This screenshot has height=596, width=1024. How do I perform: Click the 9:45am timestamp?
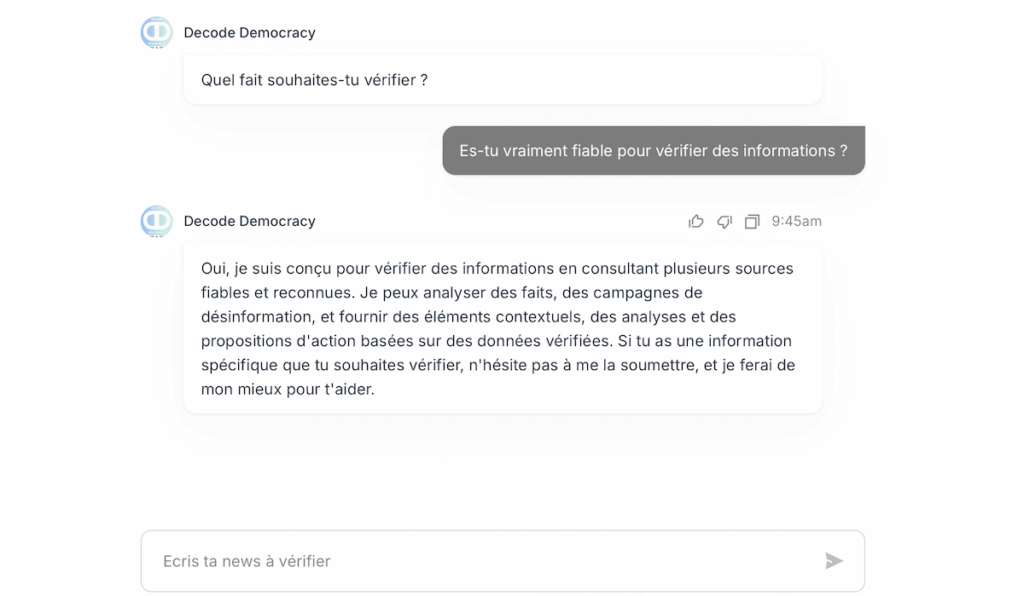[x=796, y=221]
